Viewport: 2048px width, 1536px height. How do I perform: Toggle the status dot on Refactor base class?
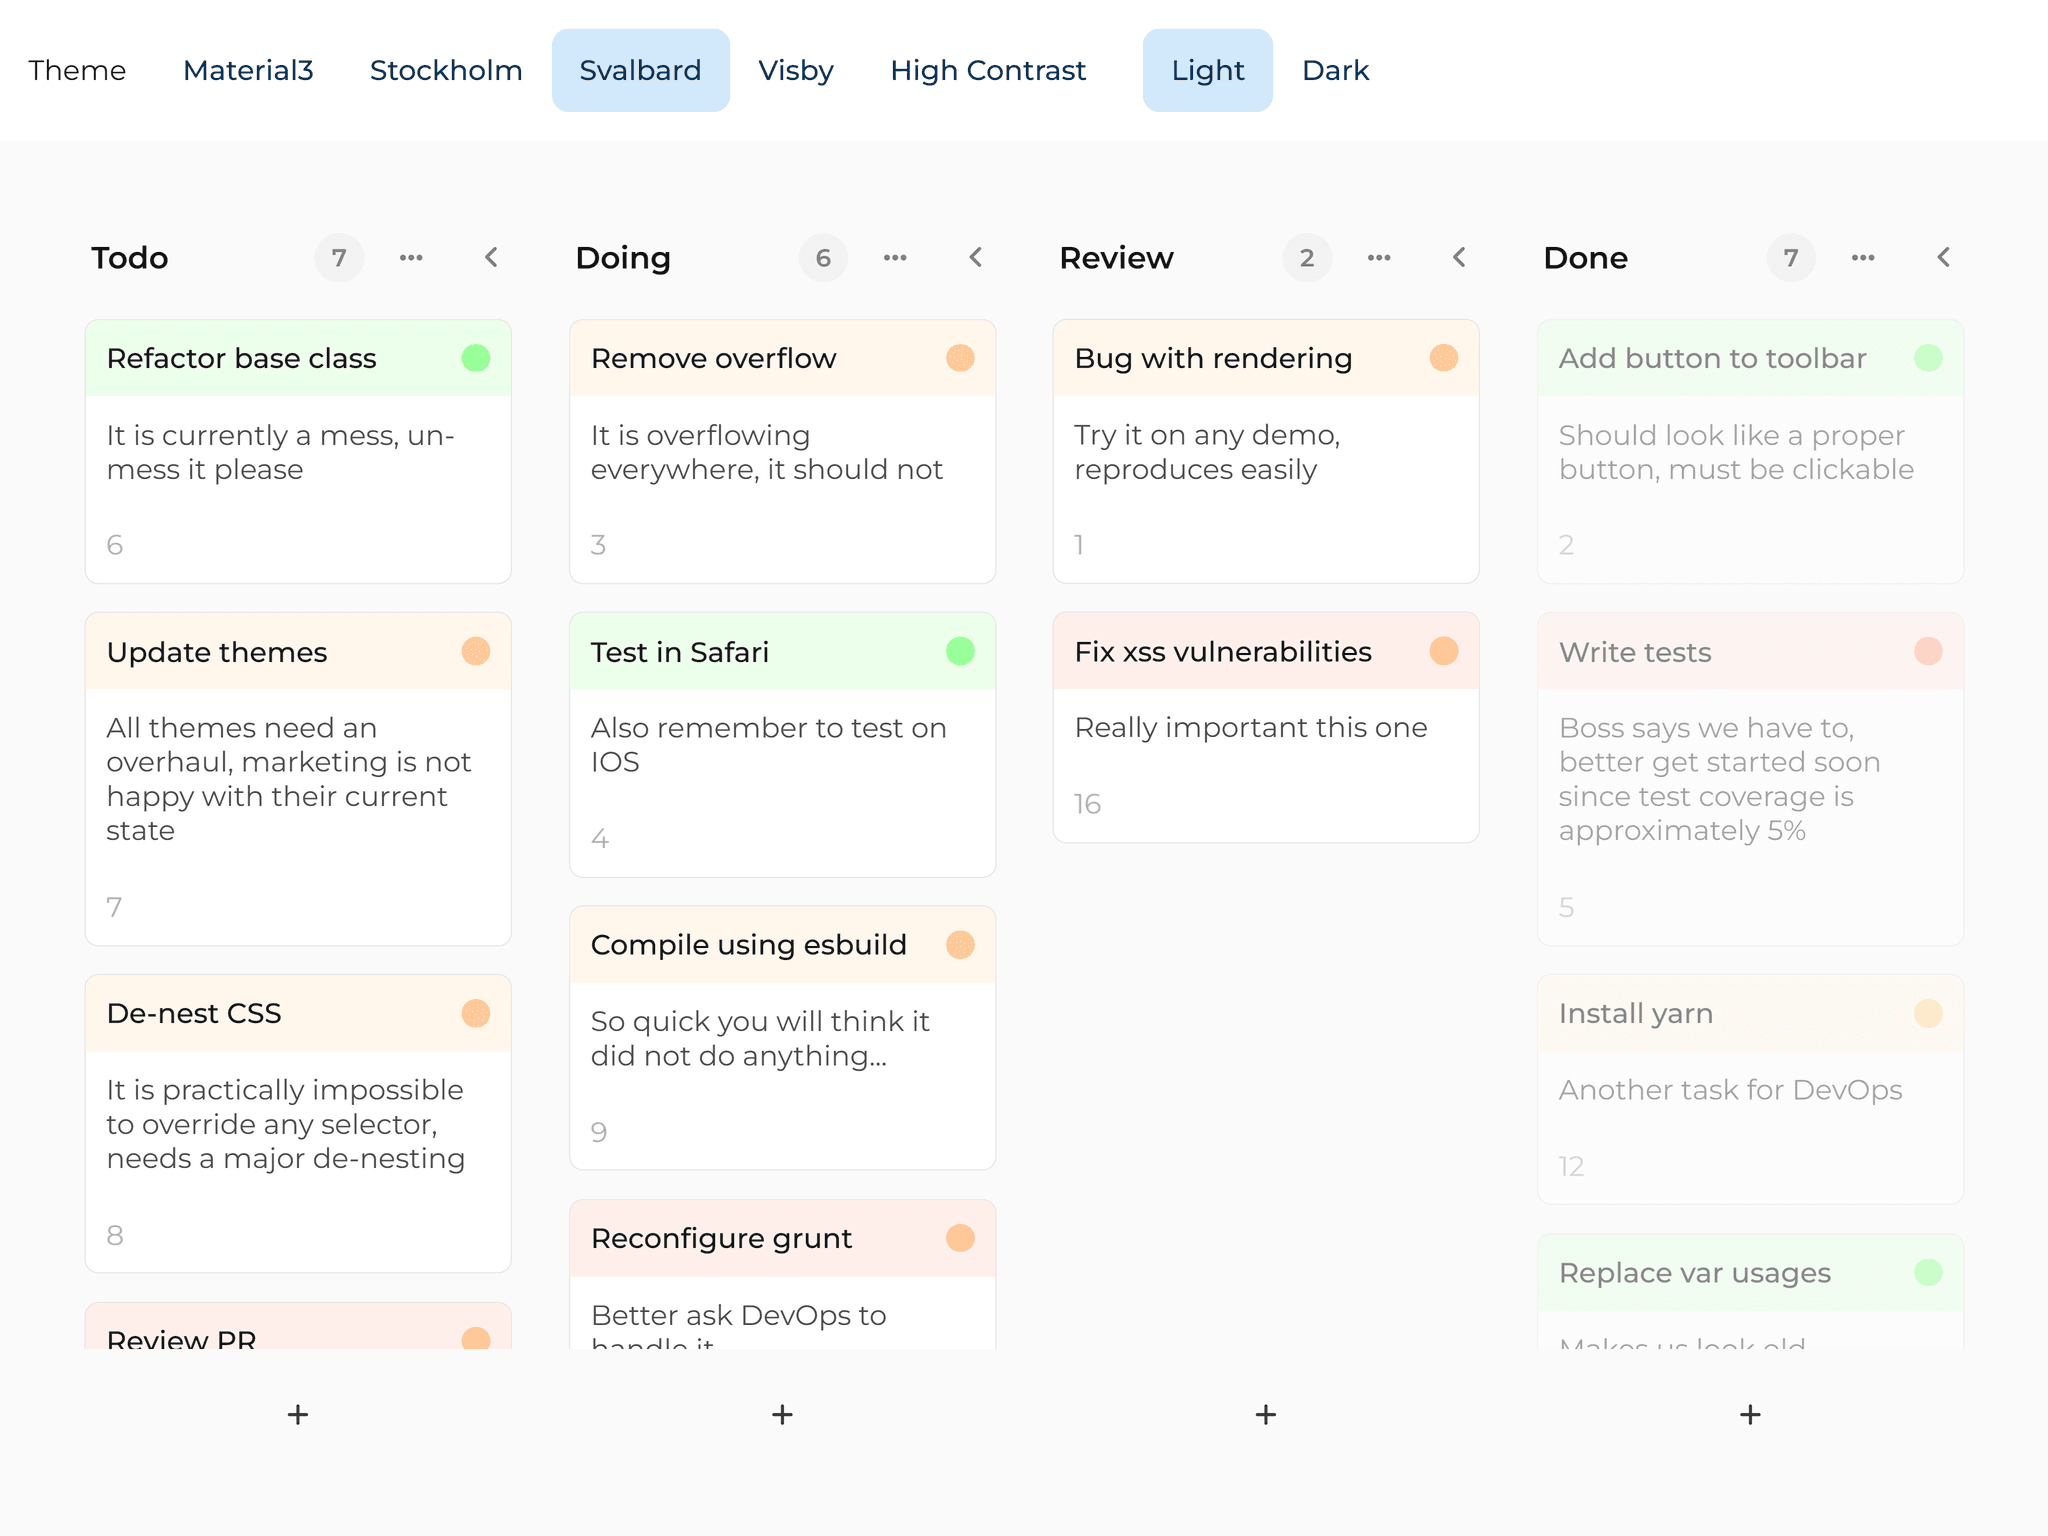[x=476, y=357]
